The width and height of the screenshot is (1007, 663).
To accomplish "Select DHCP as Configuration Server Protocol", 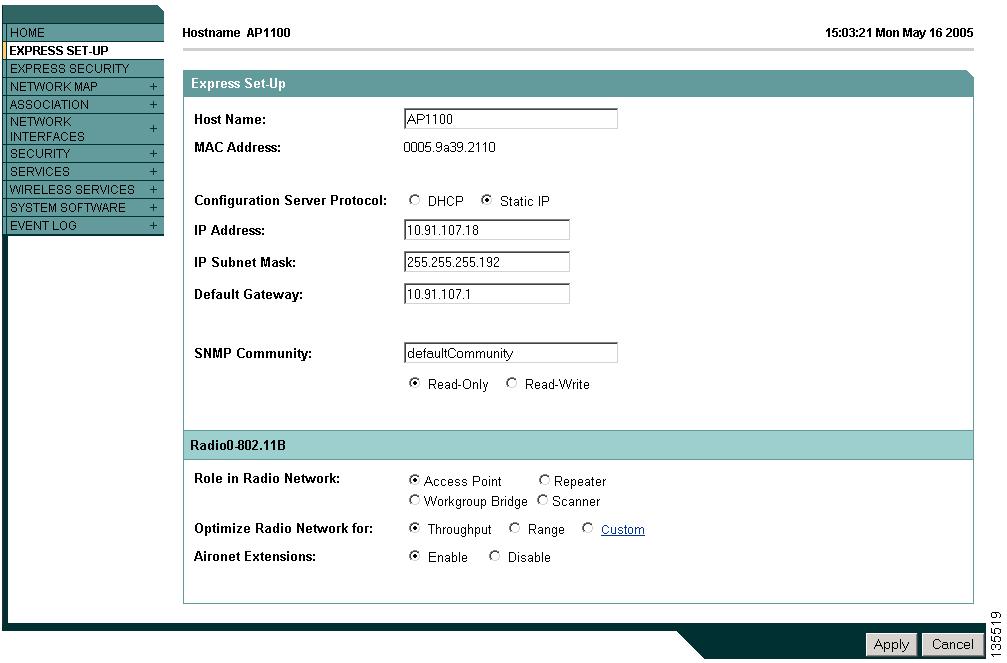I will tap(415, 199).
